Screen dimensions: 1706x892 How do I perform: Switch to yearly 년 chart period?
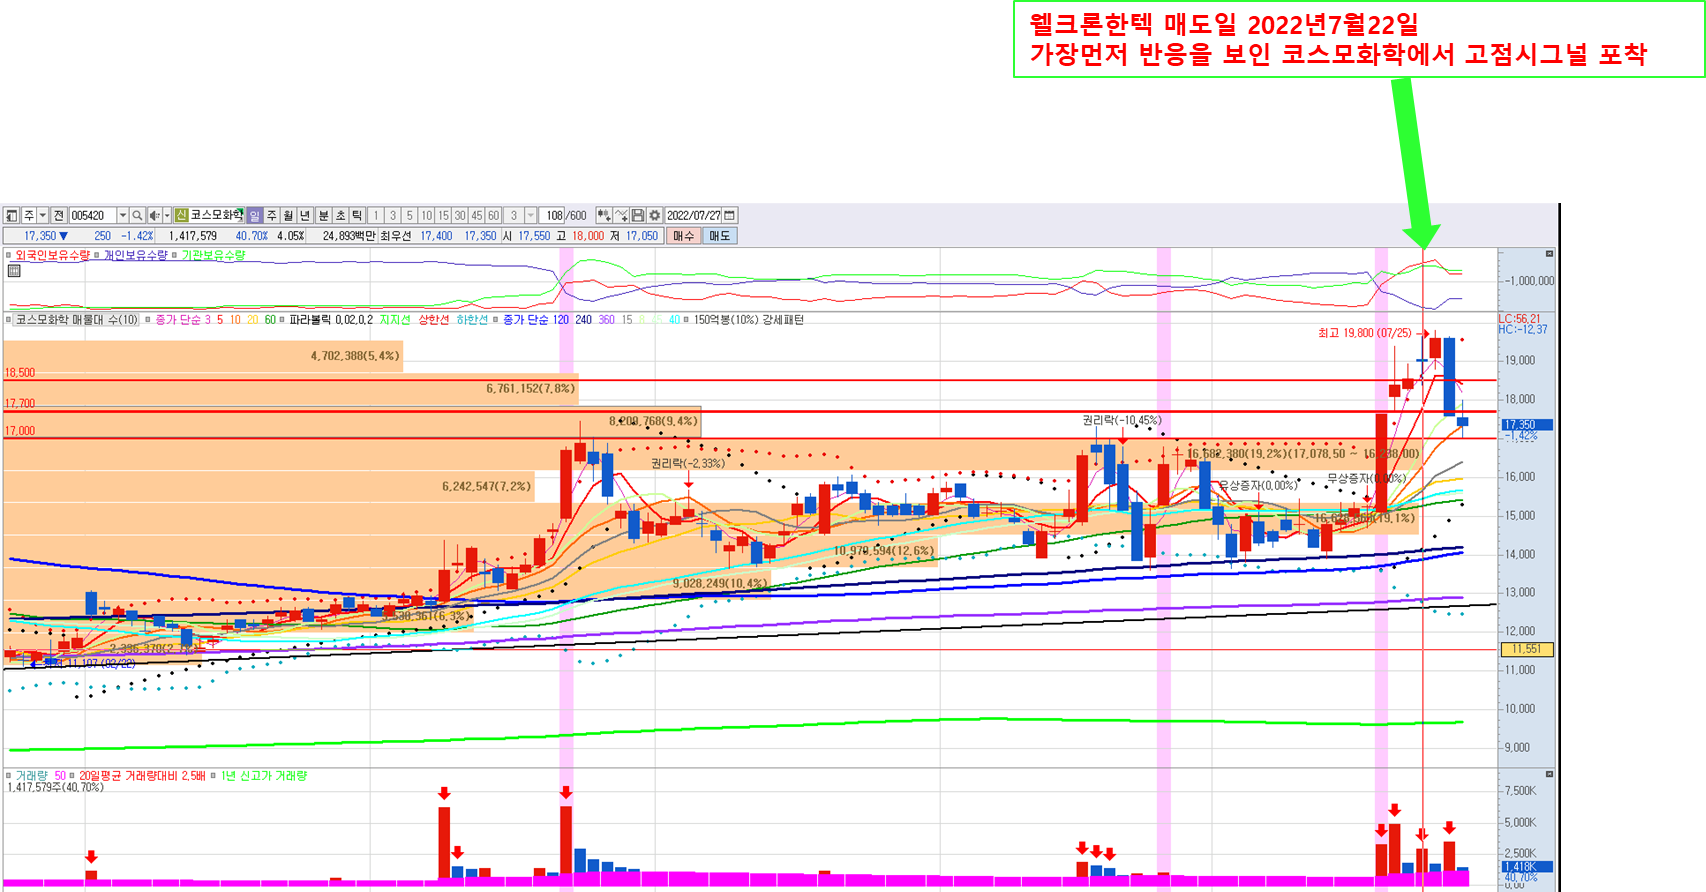pyautogui.click(x=305, y=215)
